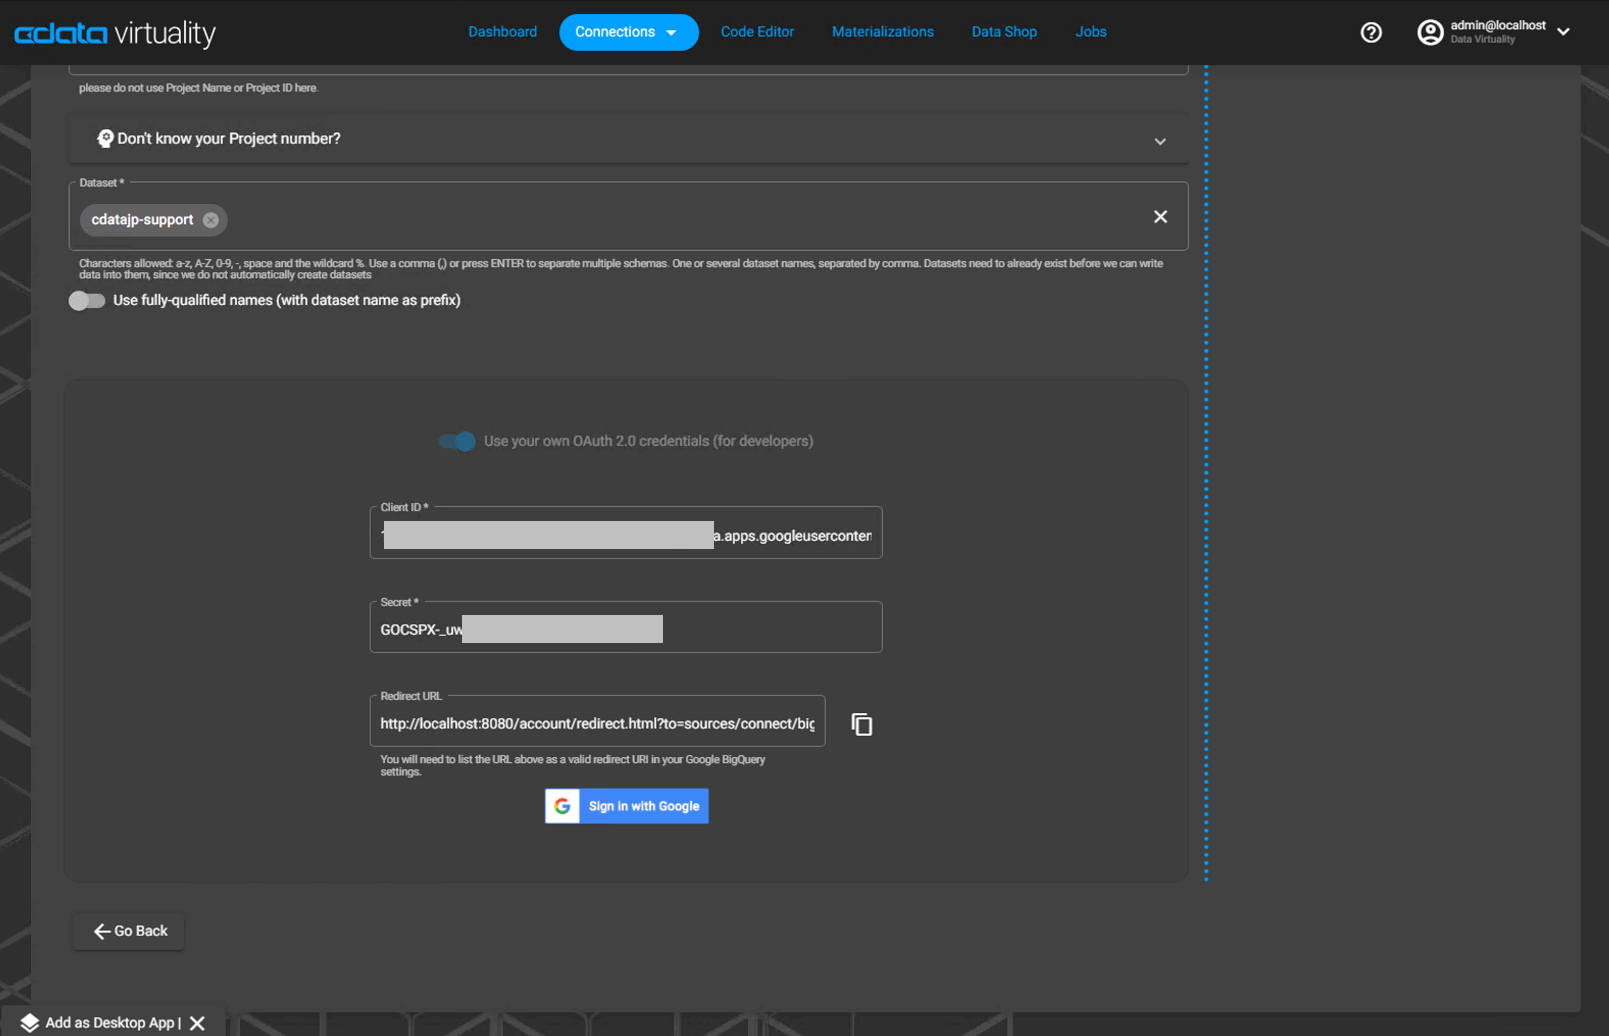Click Sign in with Google button
Viewport: 1609px width, 1036px height.
coord(627,806)
